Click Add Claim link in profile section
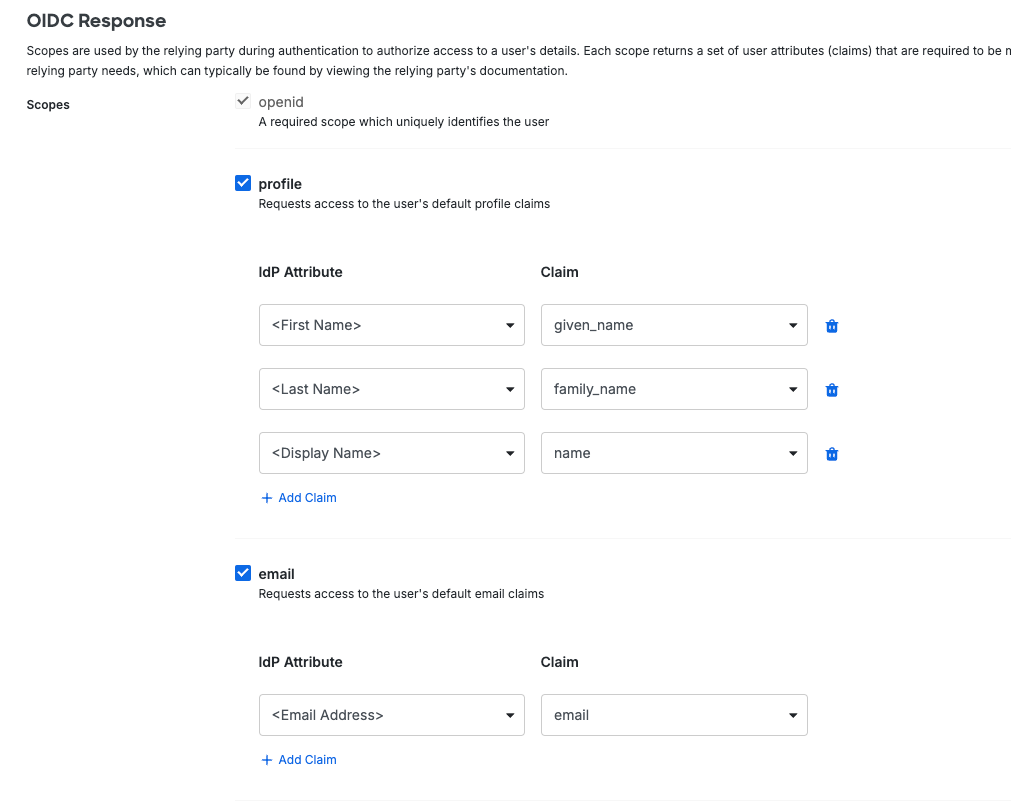Image resolution: width=1011 pixels, height=808 pixels. (x=307, y=498)
